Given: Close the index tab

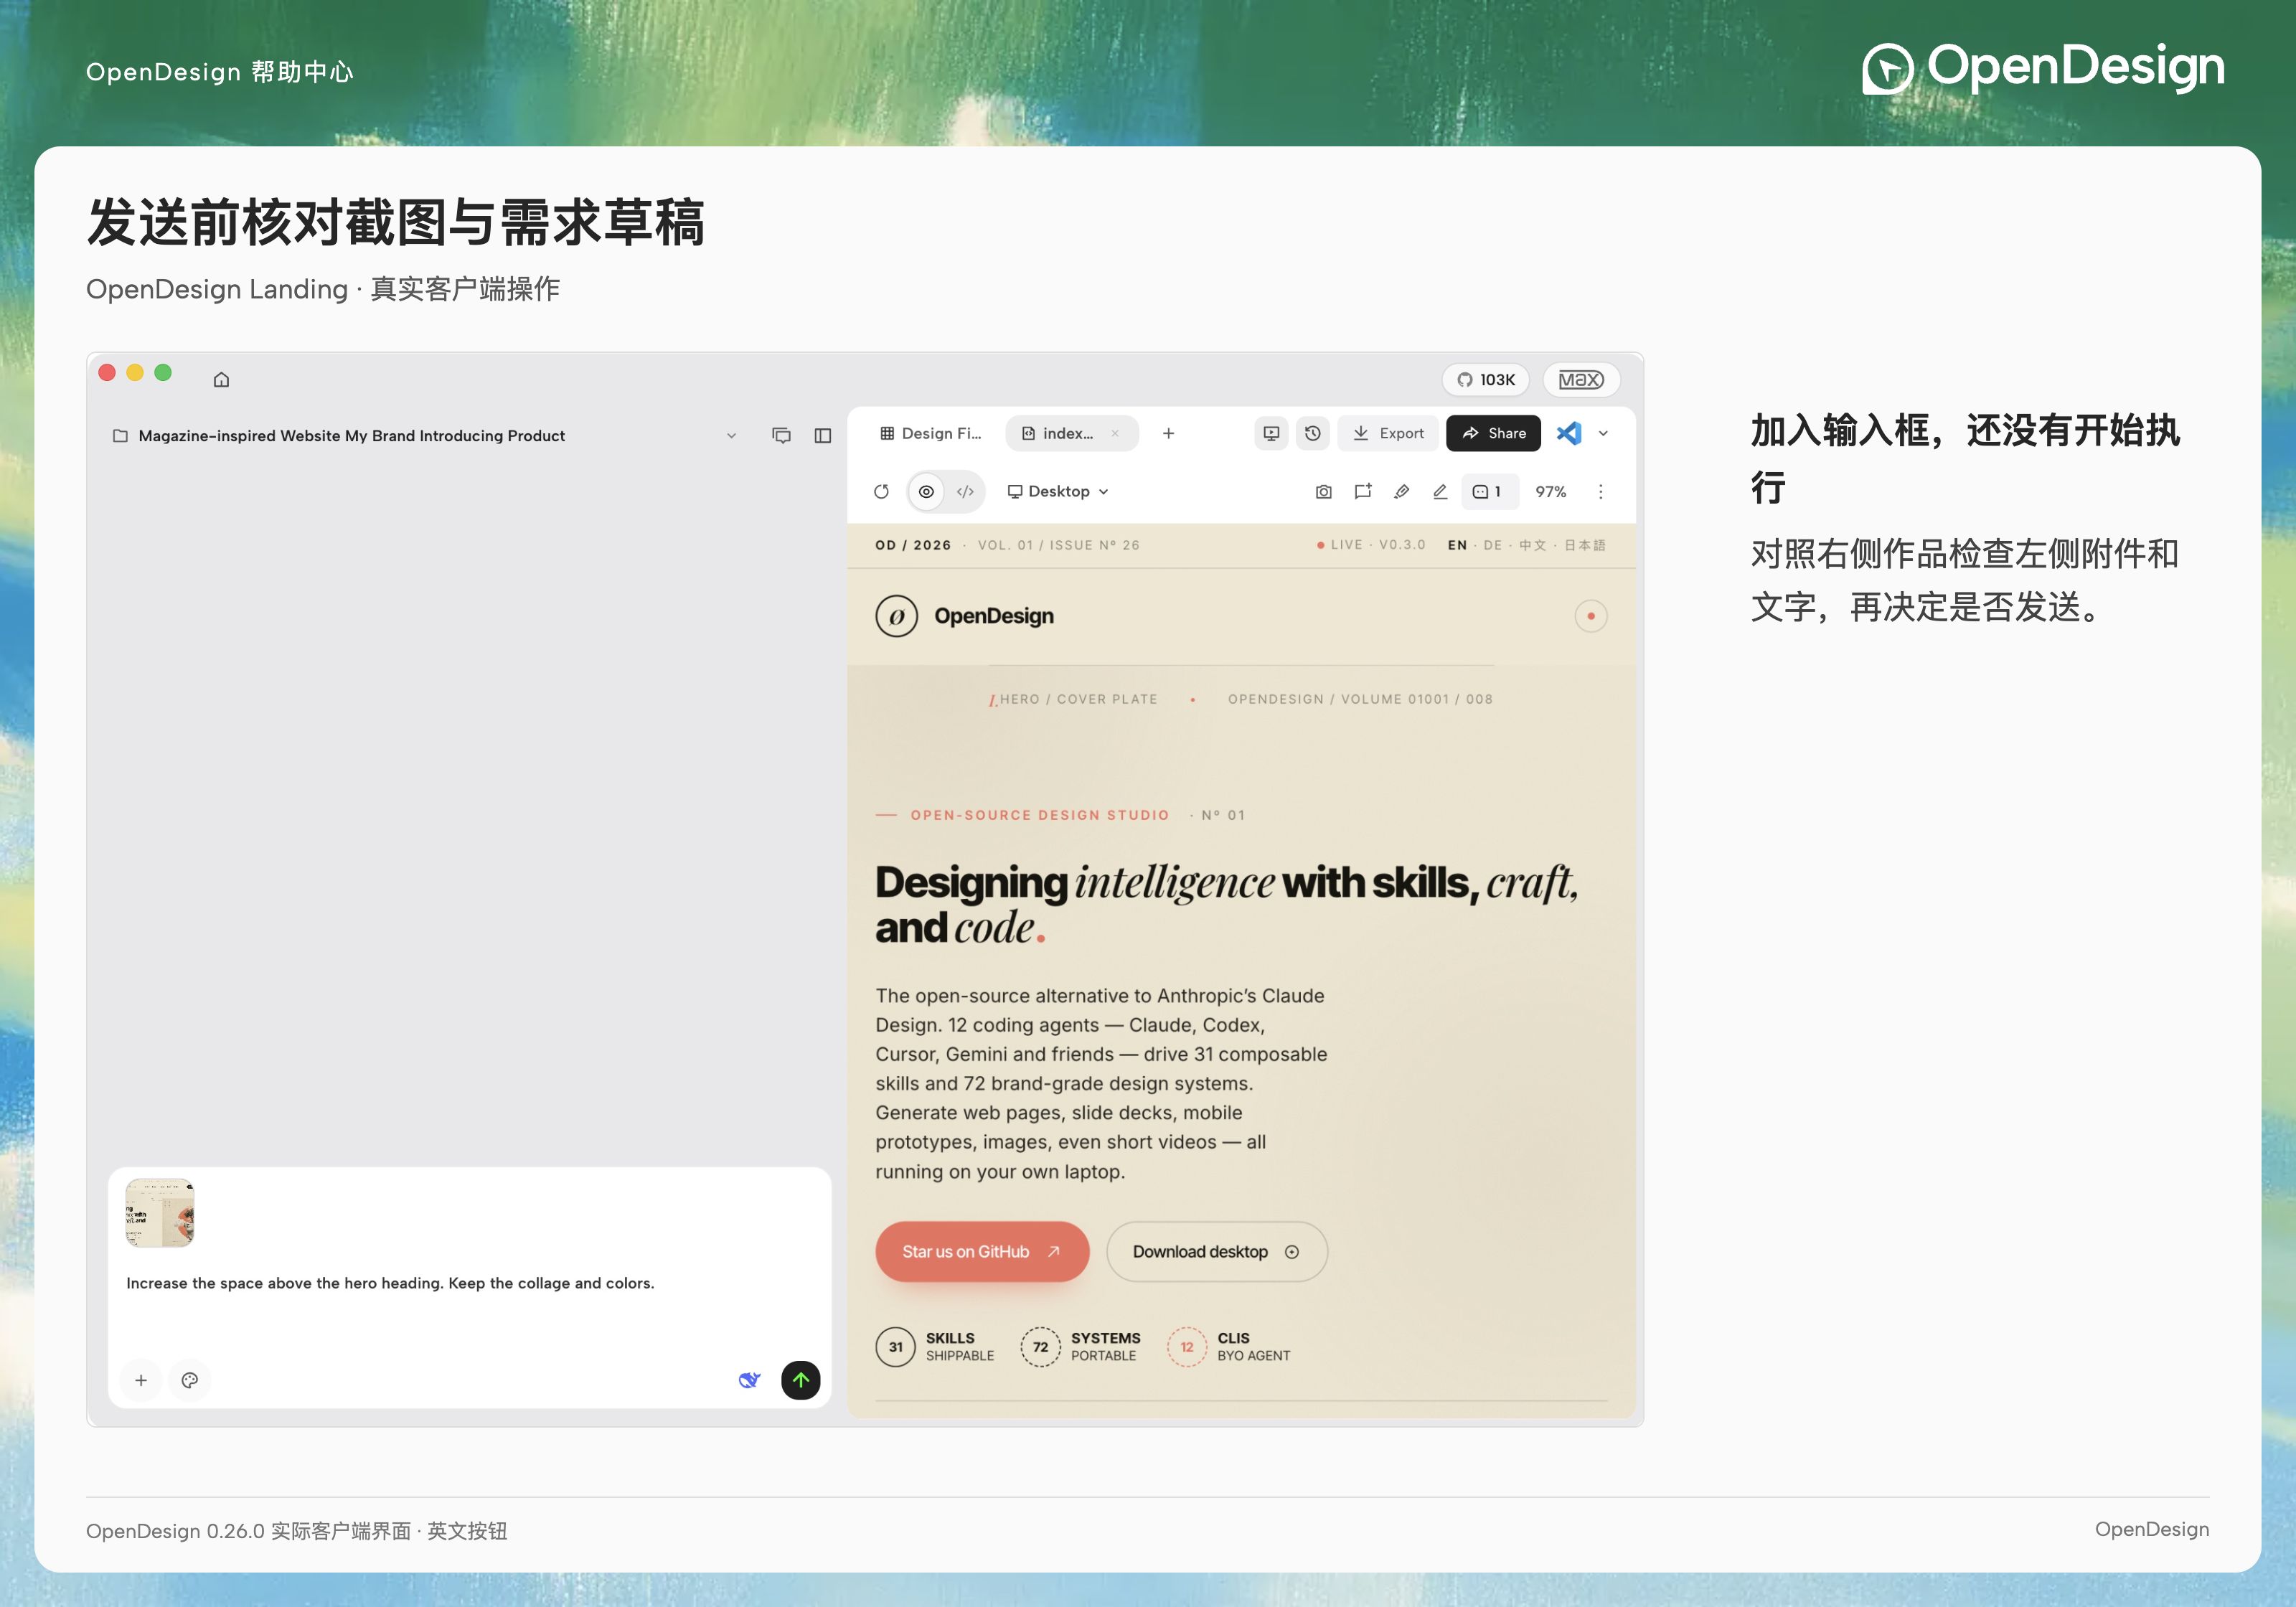Looking at the screenshot, I should click(x=1115, y=433).
